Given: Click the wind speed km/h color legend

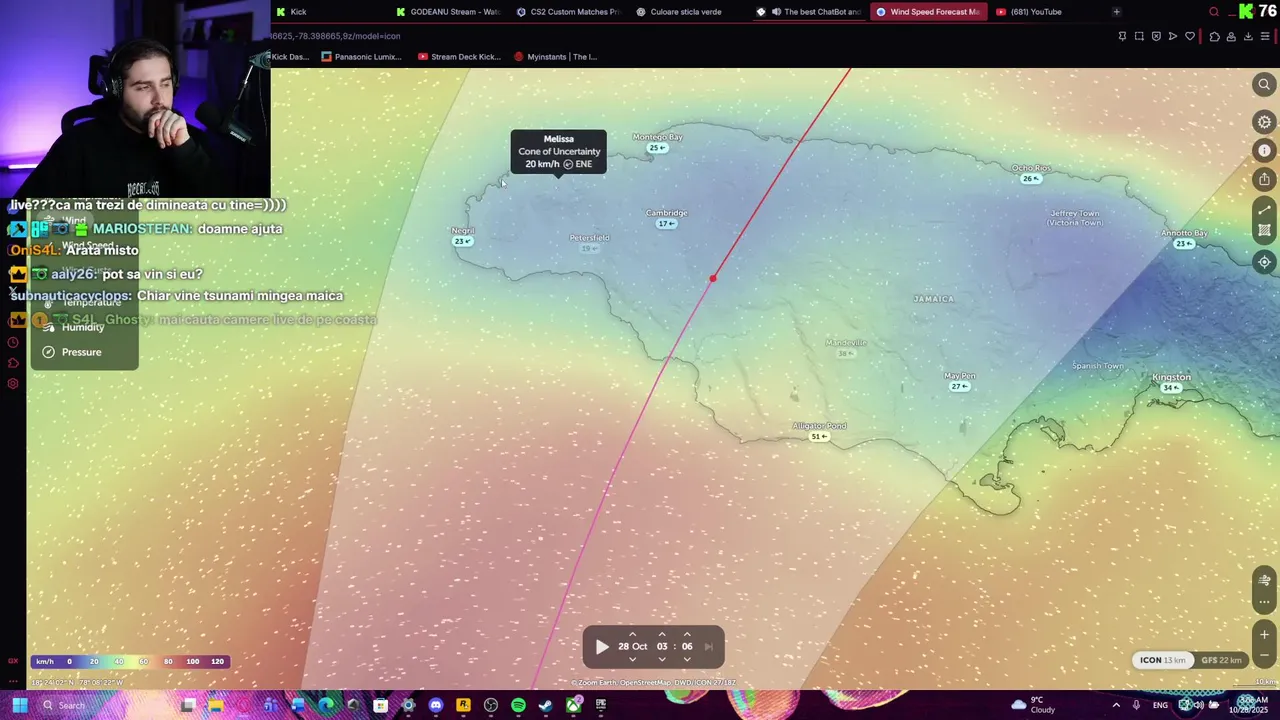Looking at the screenshot, I should coord(130,661).
